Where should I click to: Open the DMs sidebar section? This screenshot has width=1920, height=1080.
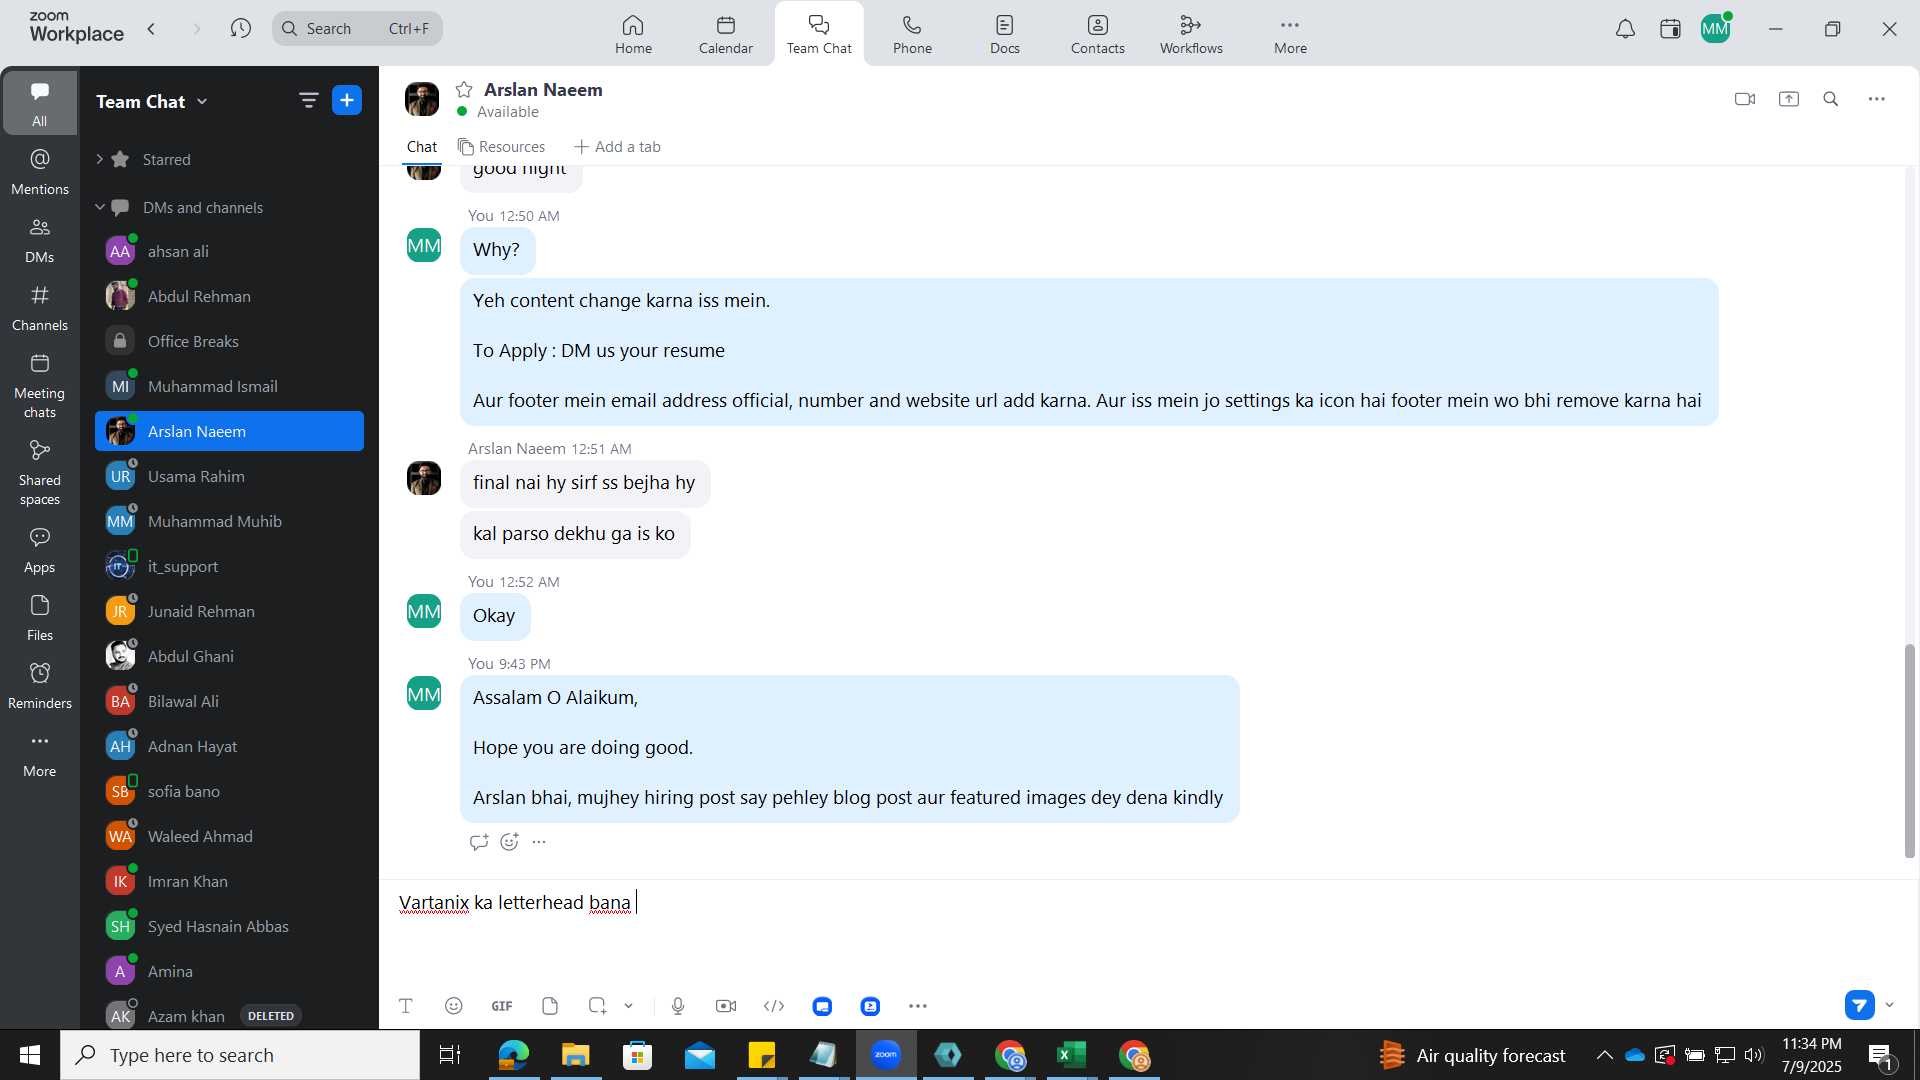click(x=40, y=240)
